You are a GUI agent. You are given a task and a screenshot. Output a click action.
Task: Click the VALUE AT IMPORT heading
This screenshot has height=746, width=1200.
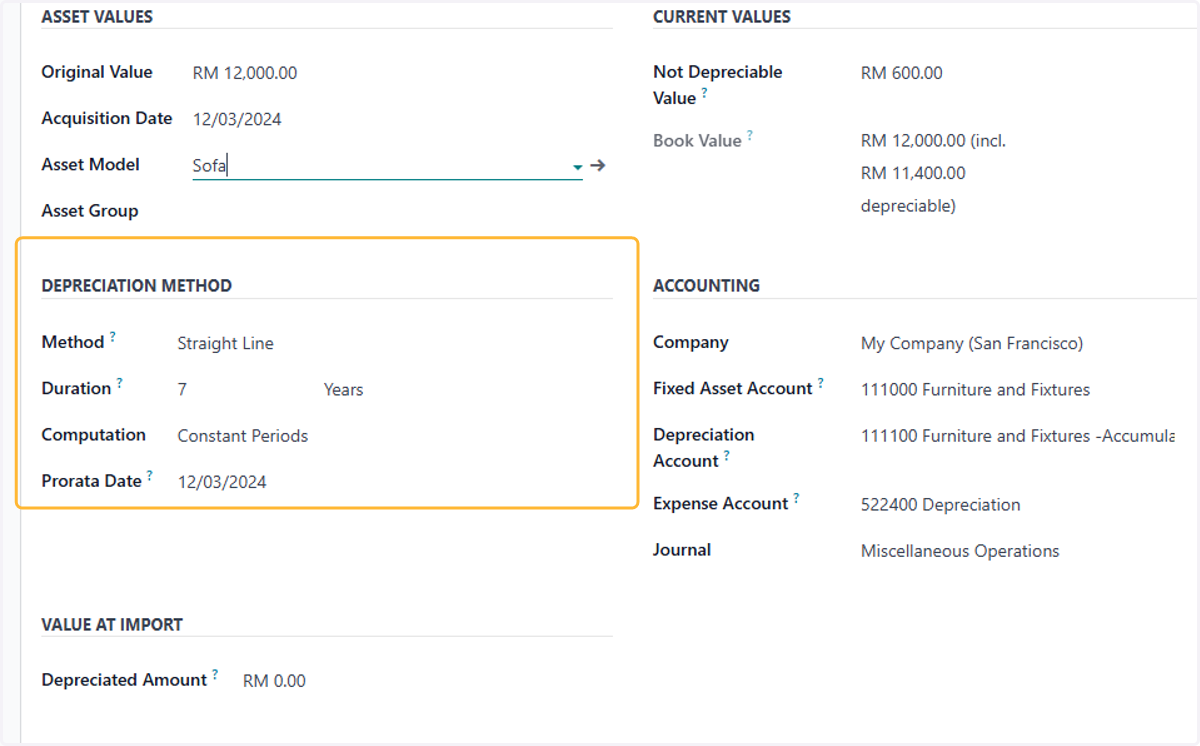[x=112, y=625]
